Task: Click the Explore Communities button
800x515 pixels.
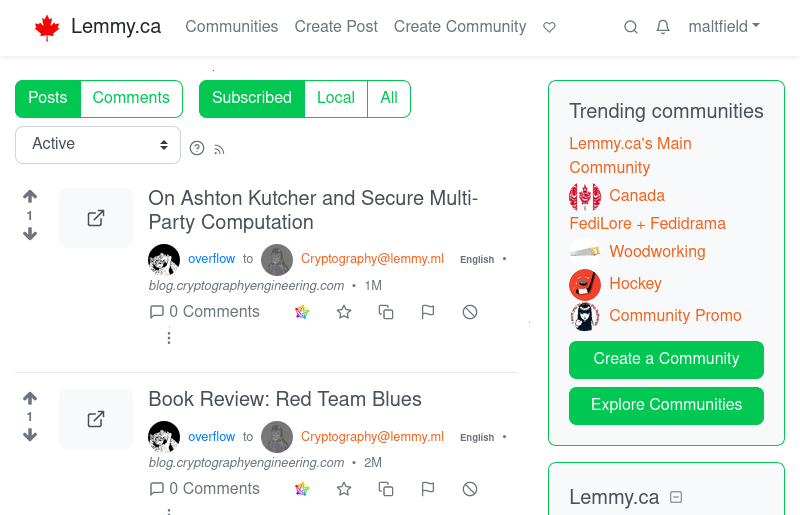Action: pos(666,405)
